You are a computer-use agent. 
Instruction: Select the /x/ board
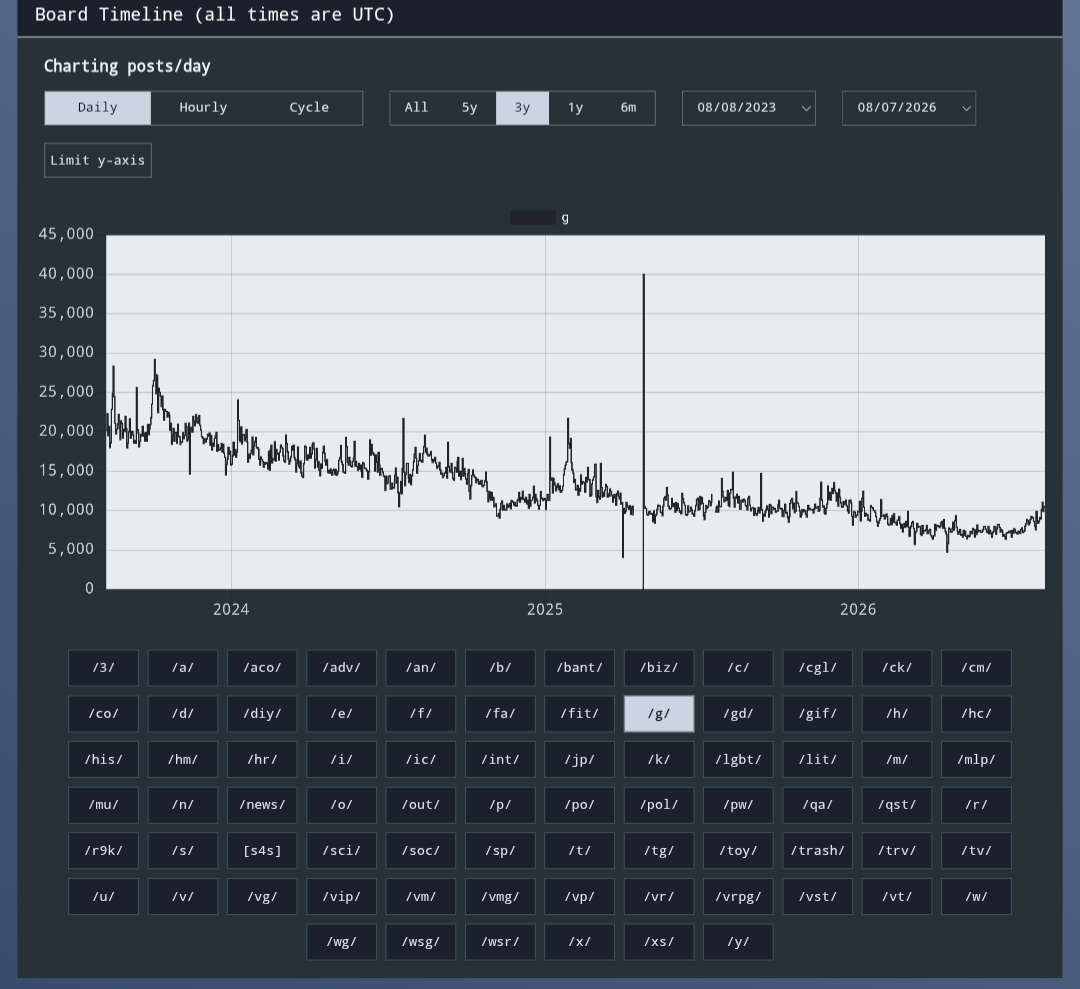(579, 942)
